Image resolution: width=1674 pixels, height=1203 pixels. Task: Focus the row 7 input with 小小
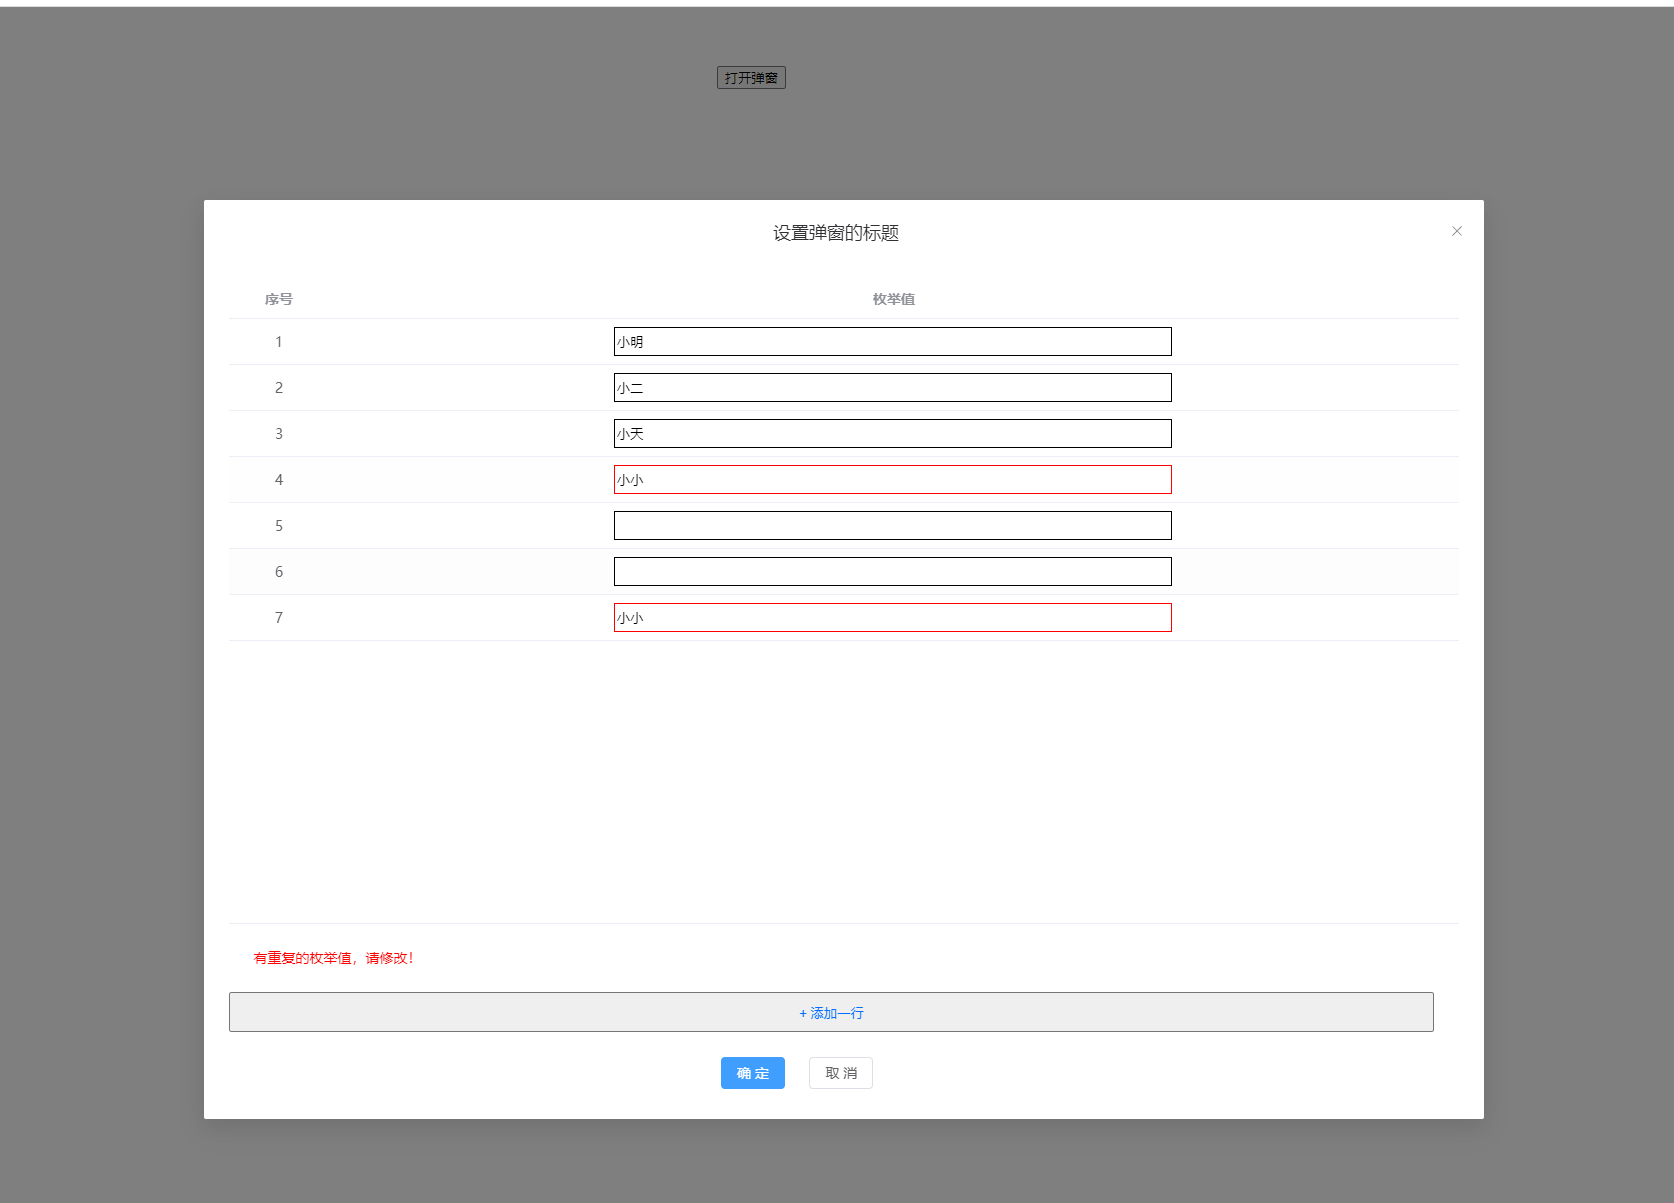pos(893,618)
